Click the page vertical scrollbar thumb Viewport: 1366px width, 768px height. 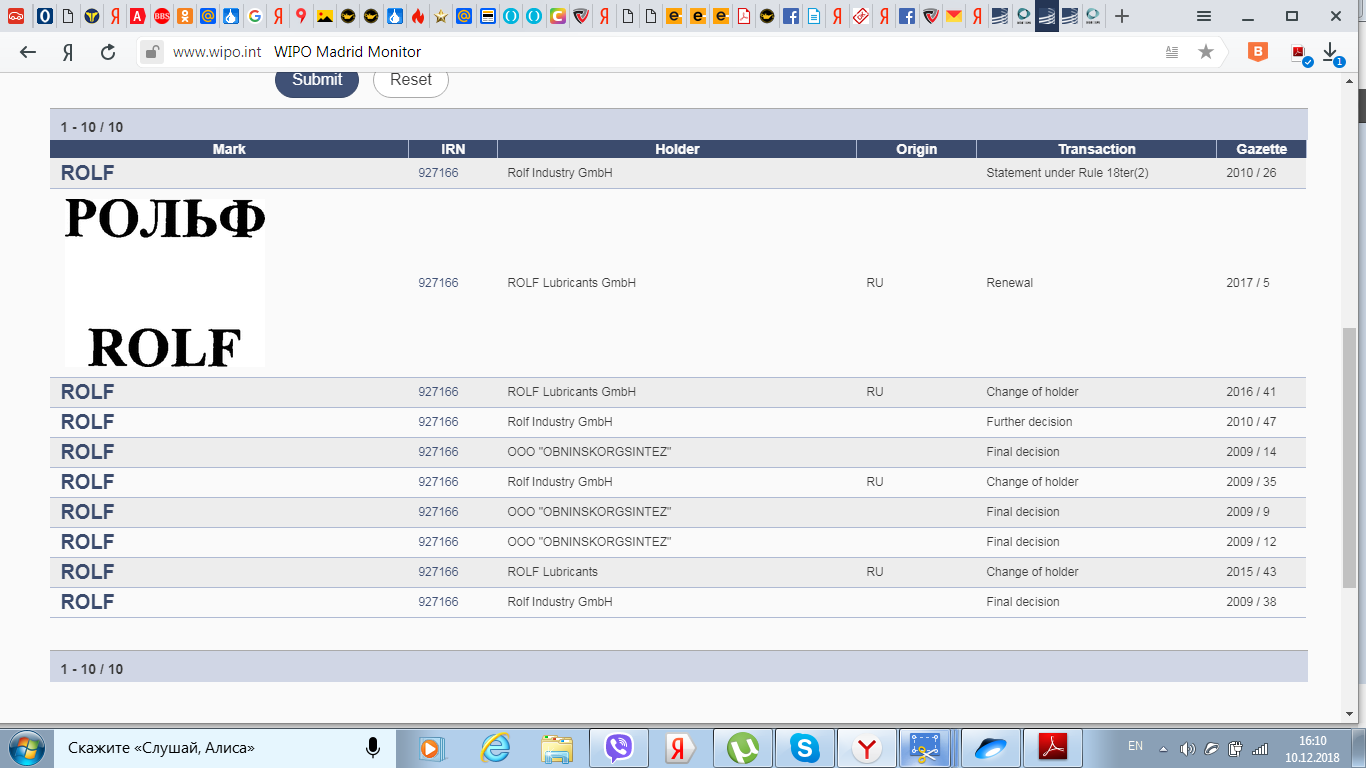tap(1349, 457)
